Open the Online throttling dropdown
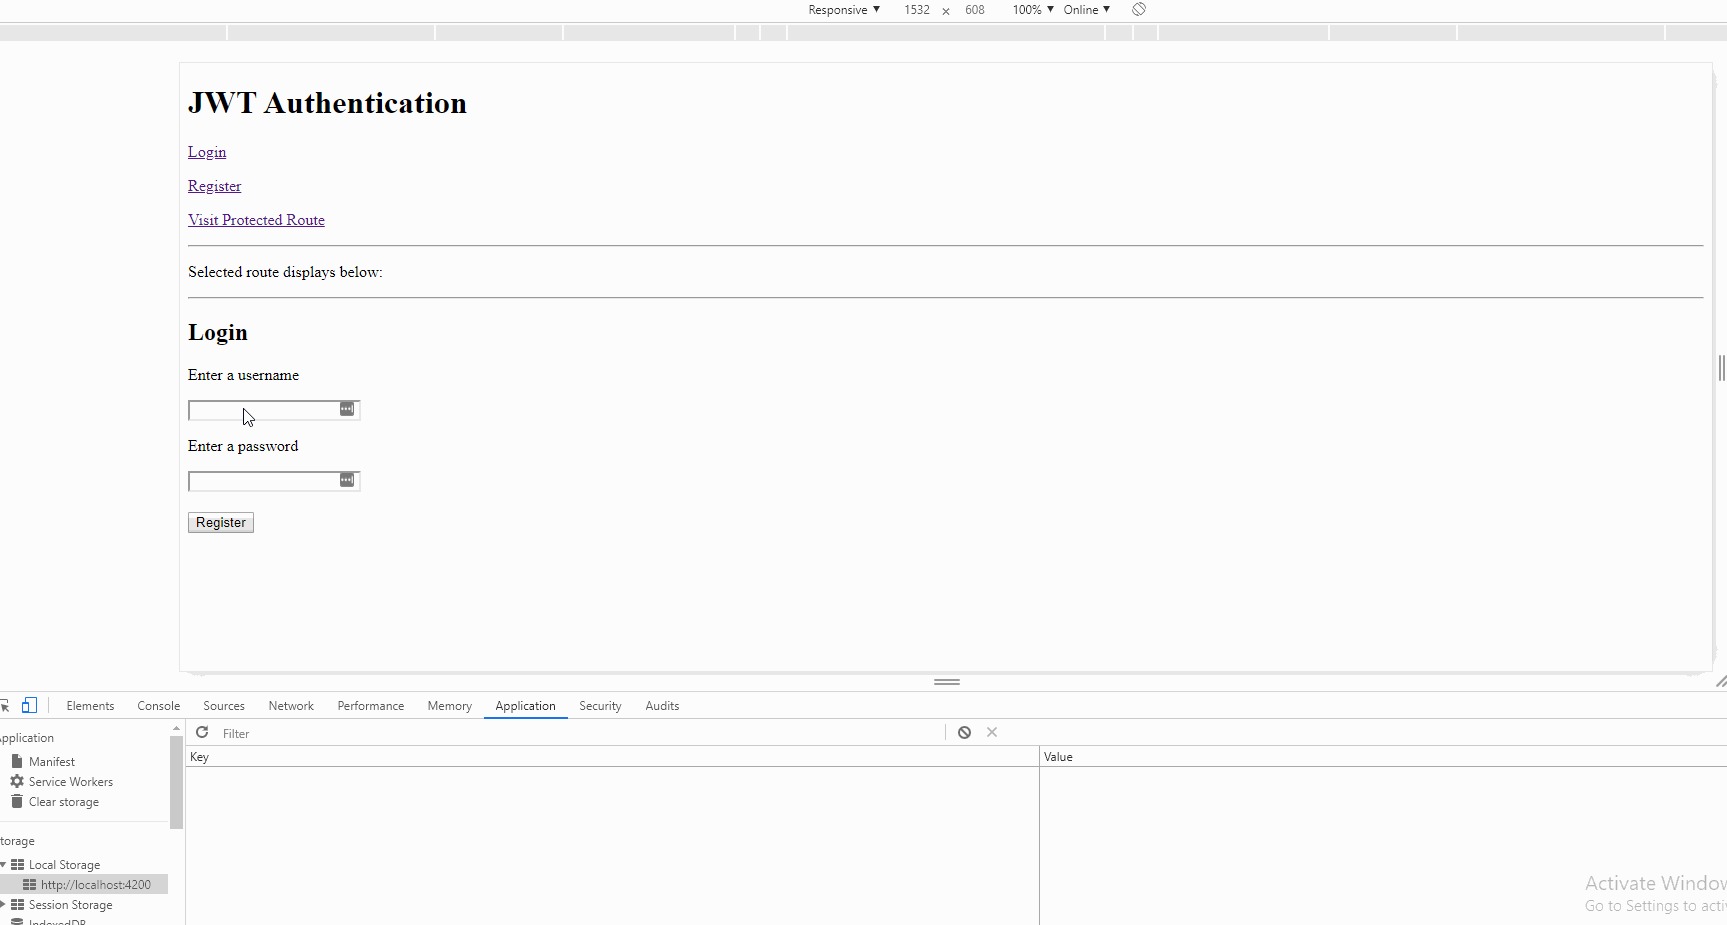This screenshot has width=1727, height=925. coord(1087,9)
